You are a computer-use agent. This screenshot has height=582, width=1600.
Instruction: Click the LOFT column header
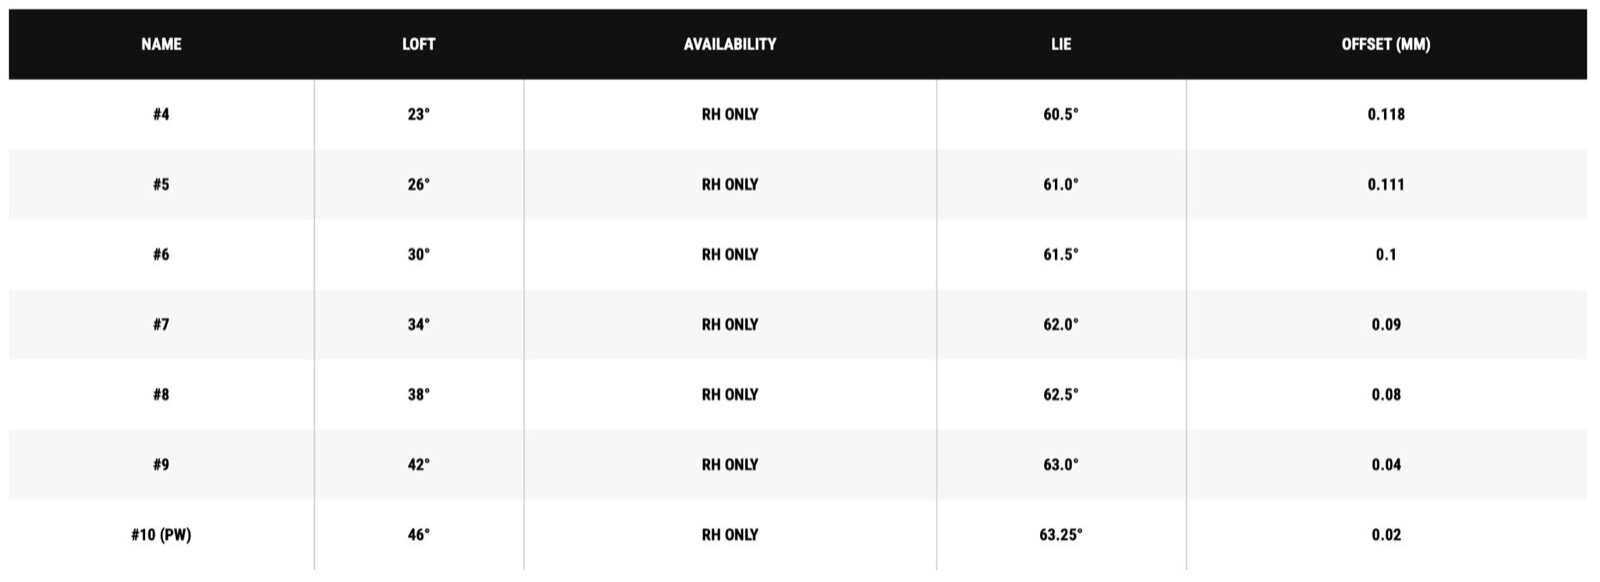coord(418,44)
